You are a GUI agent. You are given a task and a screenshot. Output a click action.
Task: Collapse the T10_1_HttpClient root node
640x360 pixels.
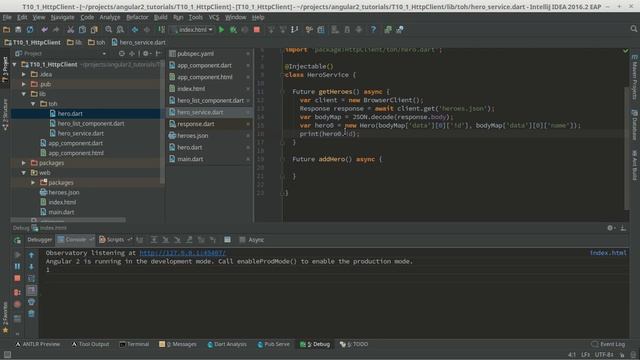coord(15,64)
